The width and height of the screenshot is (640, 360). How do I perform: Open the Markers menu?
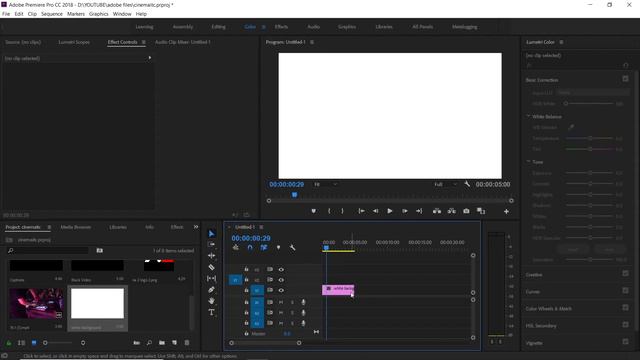point(76,14)
